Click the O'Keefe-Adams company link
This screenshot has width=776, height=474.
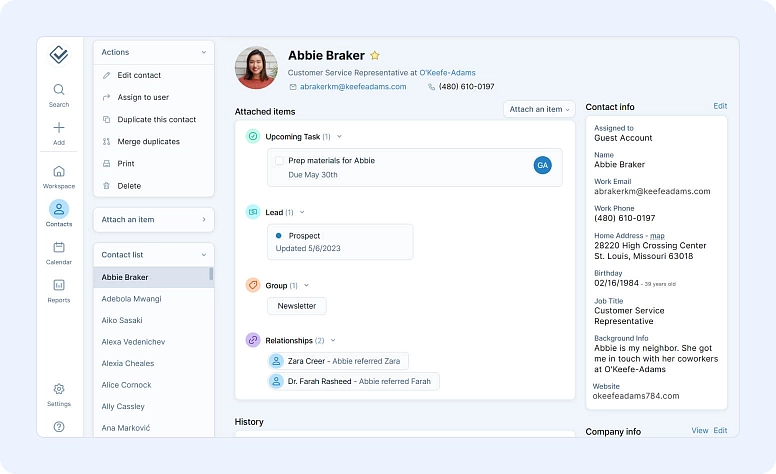pos(447,73)
